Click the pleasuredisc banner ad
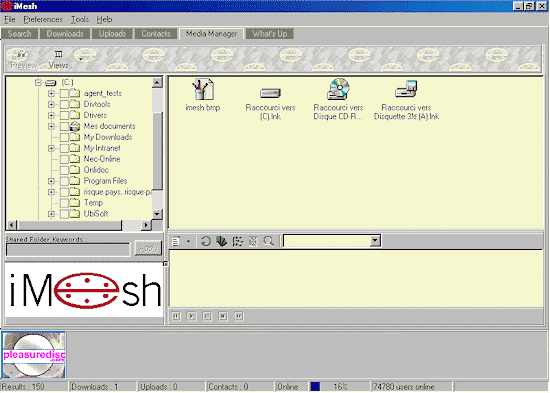The image size is (550, 393). [34, 355]
